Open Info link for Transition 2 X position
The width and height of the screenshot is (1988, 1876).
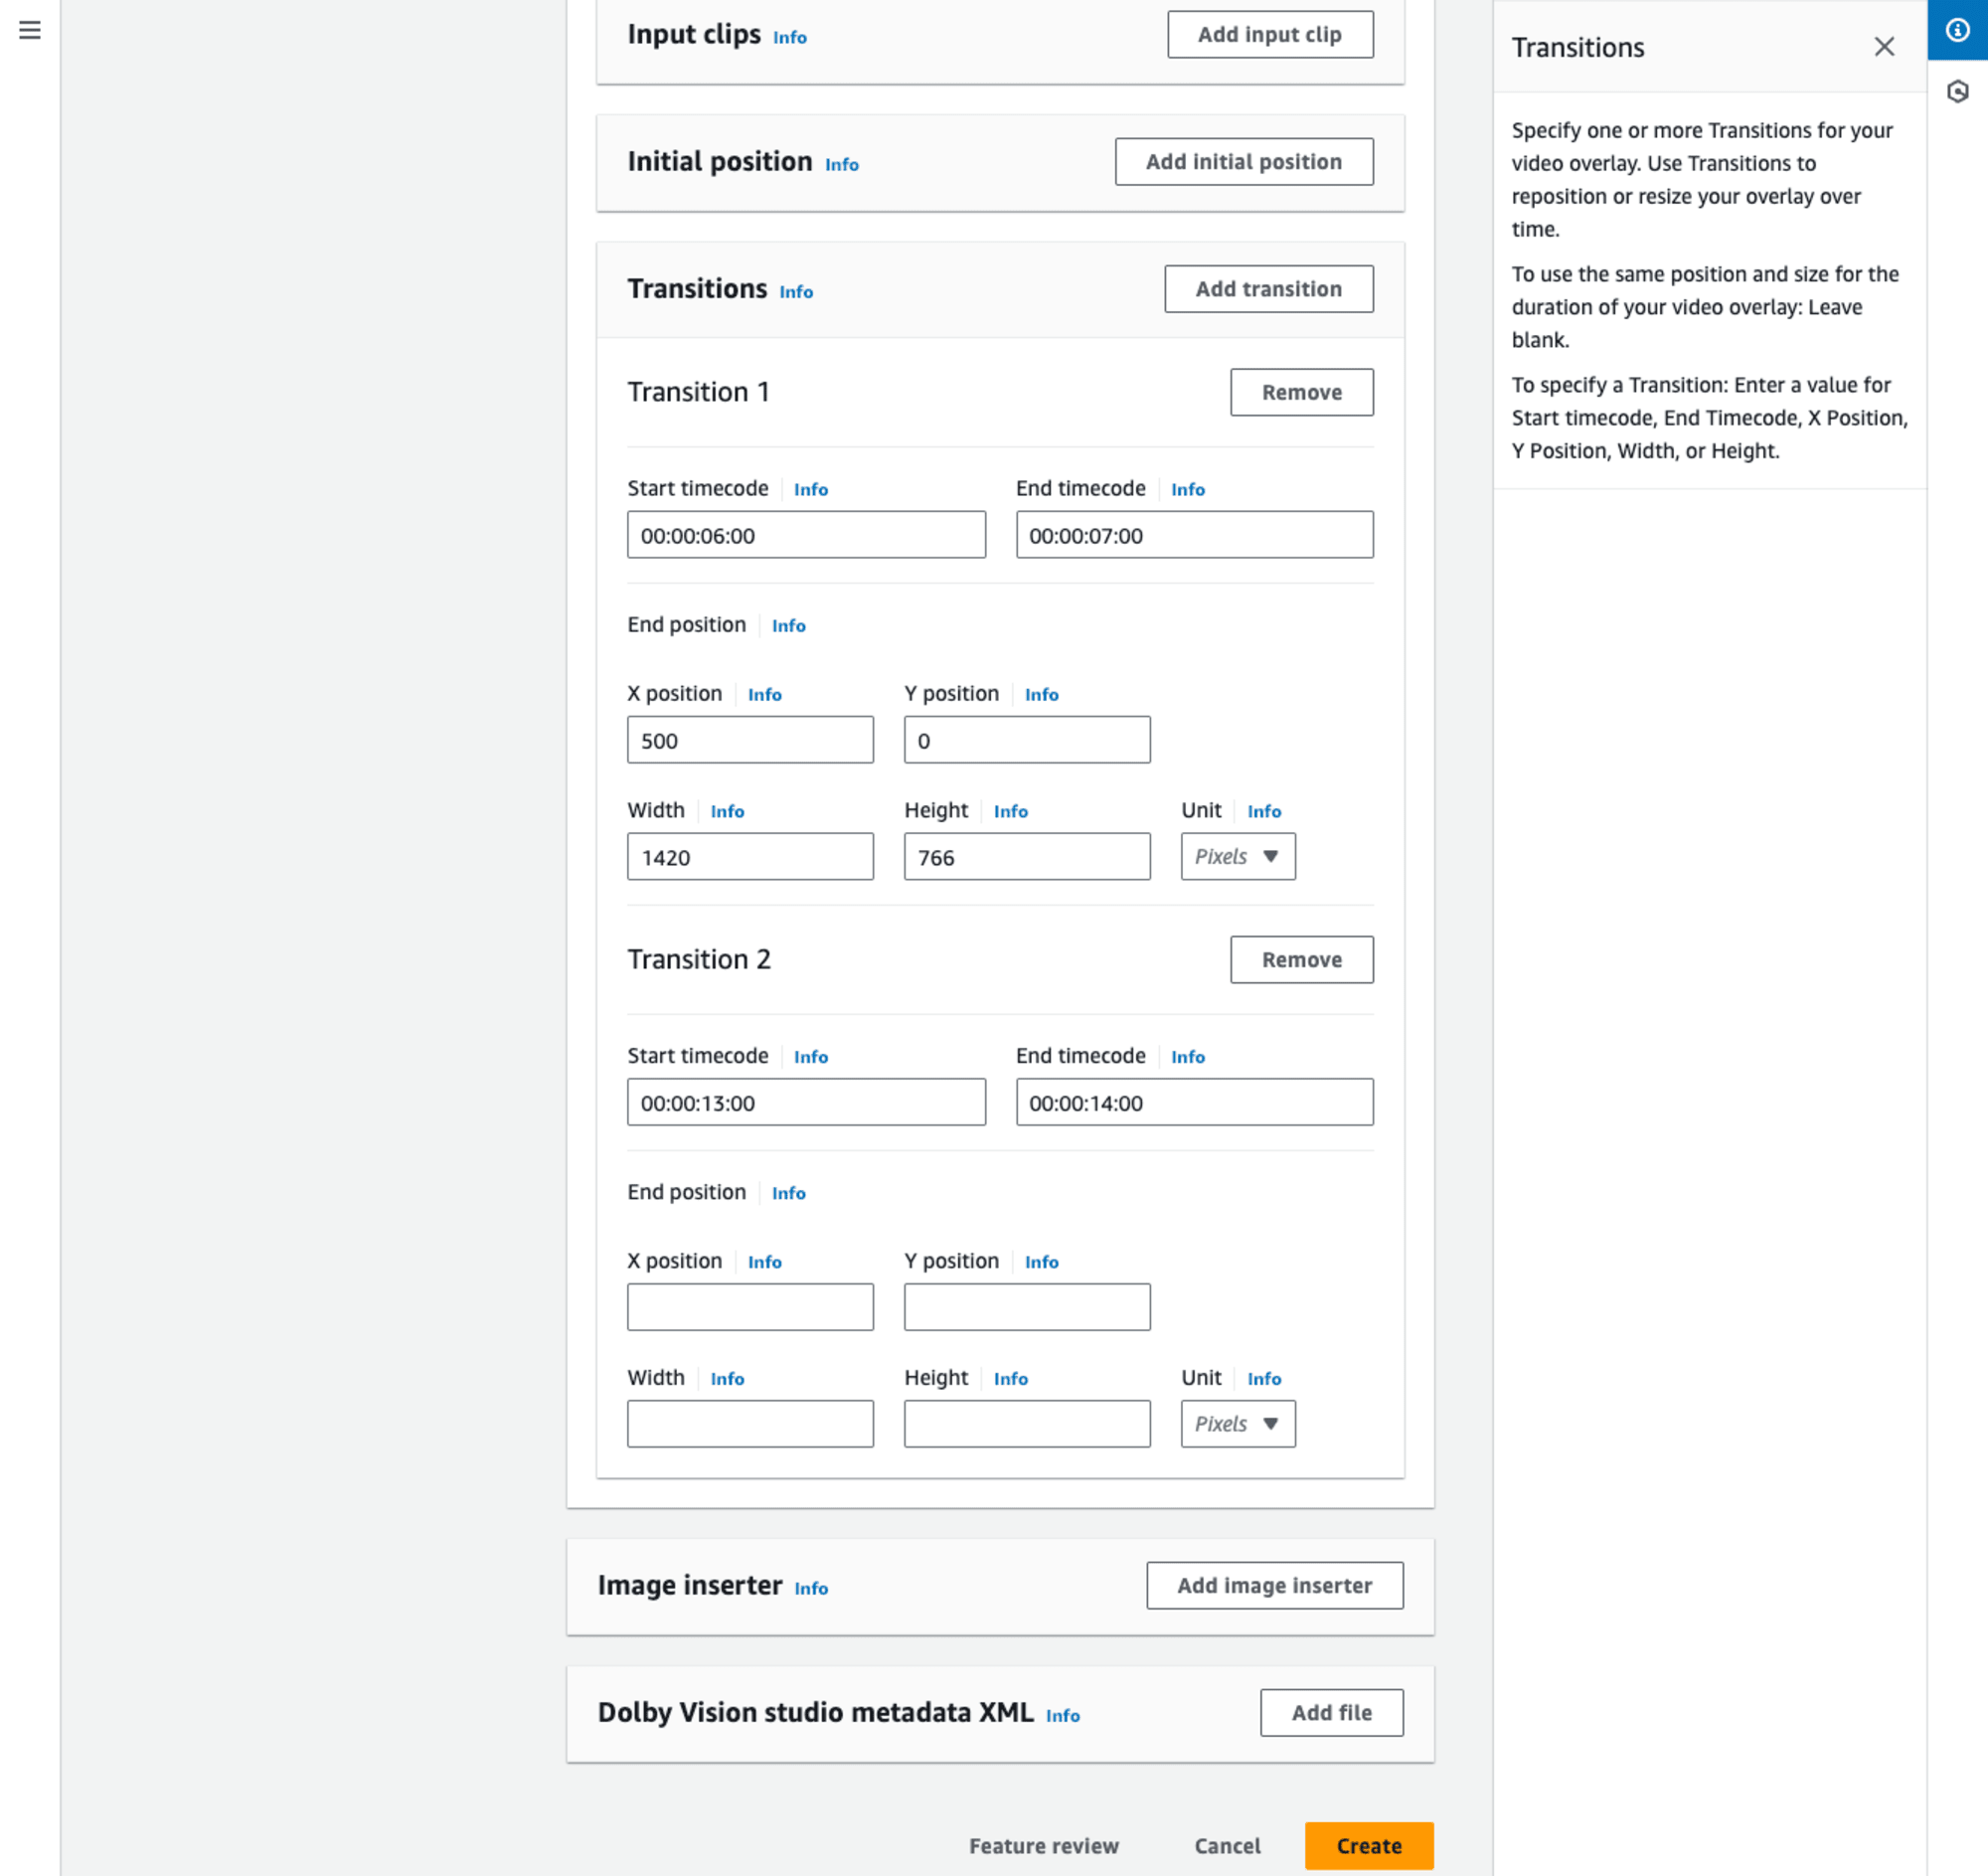click(765, 1262)
